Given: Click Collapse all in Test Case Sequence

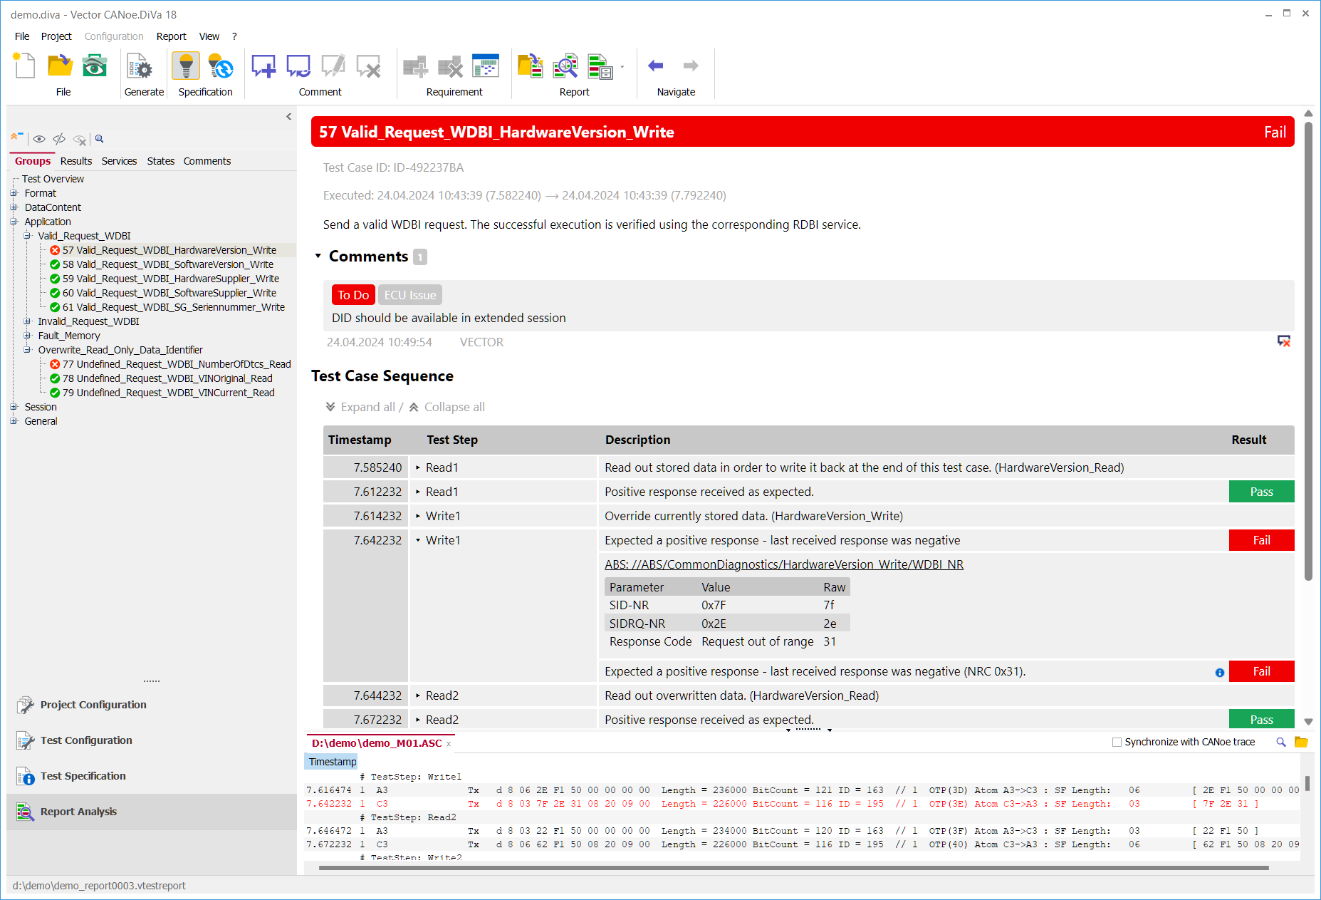Looking at the screenshot, I should 447,407.
